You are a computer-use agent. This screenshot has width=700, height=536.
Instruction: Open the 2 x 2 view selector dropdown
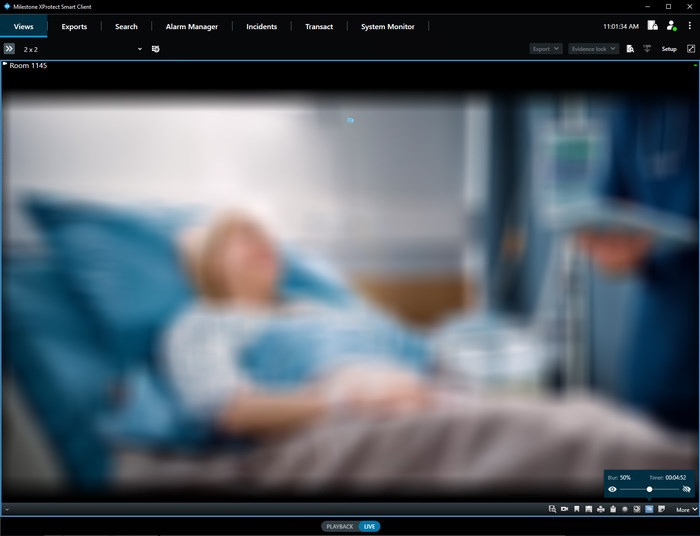click(x=83, y=49)
